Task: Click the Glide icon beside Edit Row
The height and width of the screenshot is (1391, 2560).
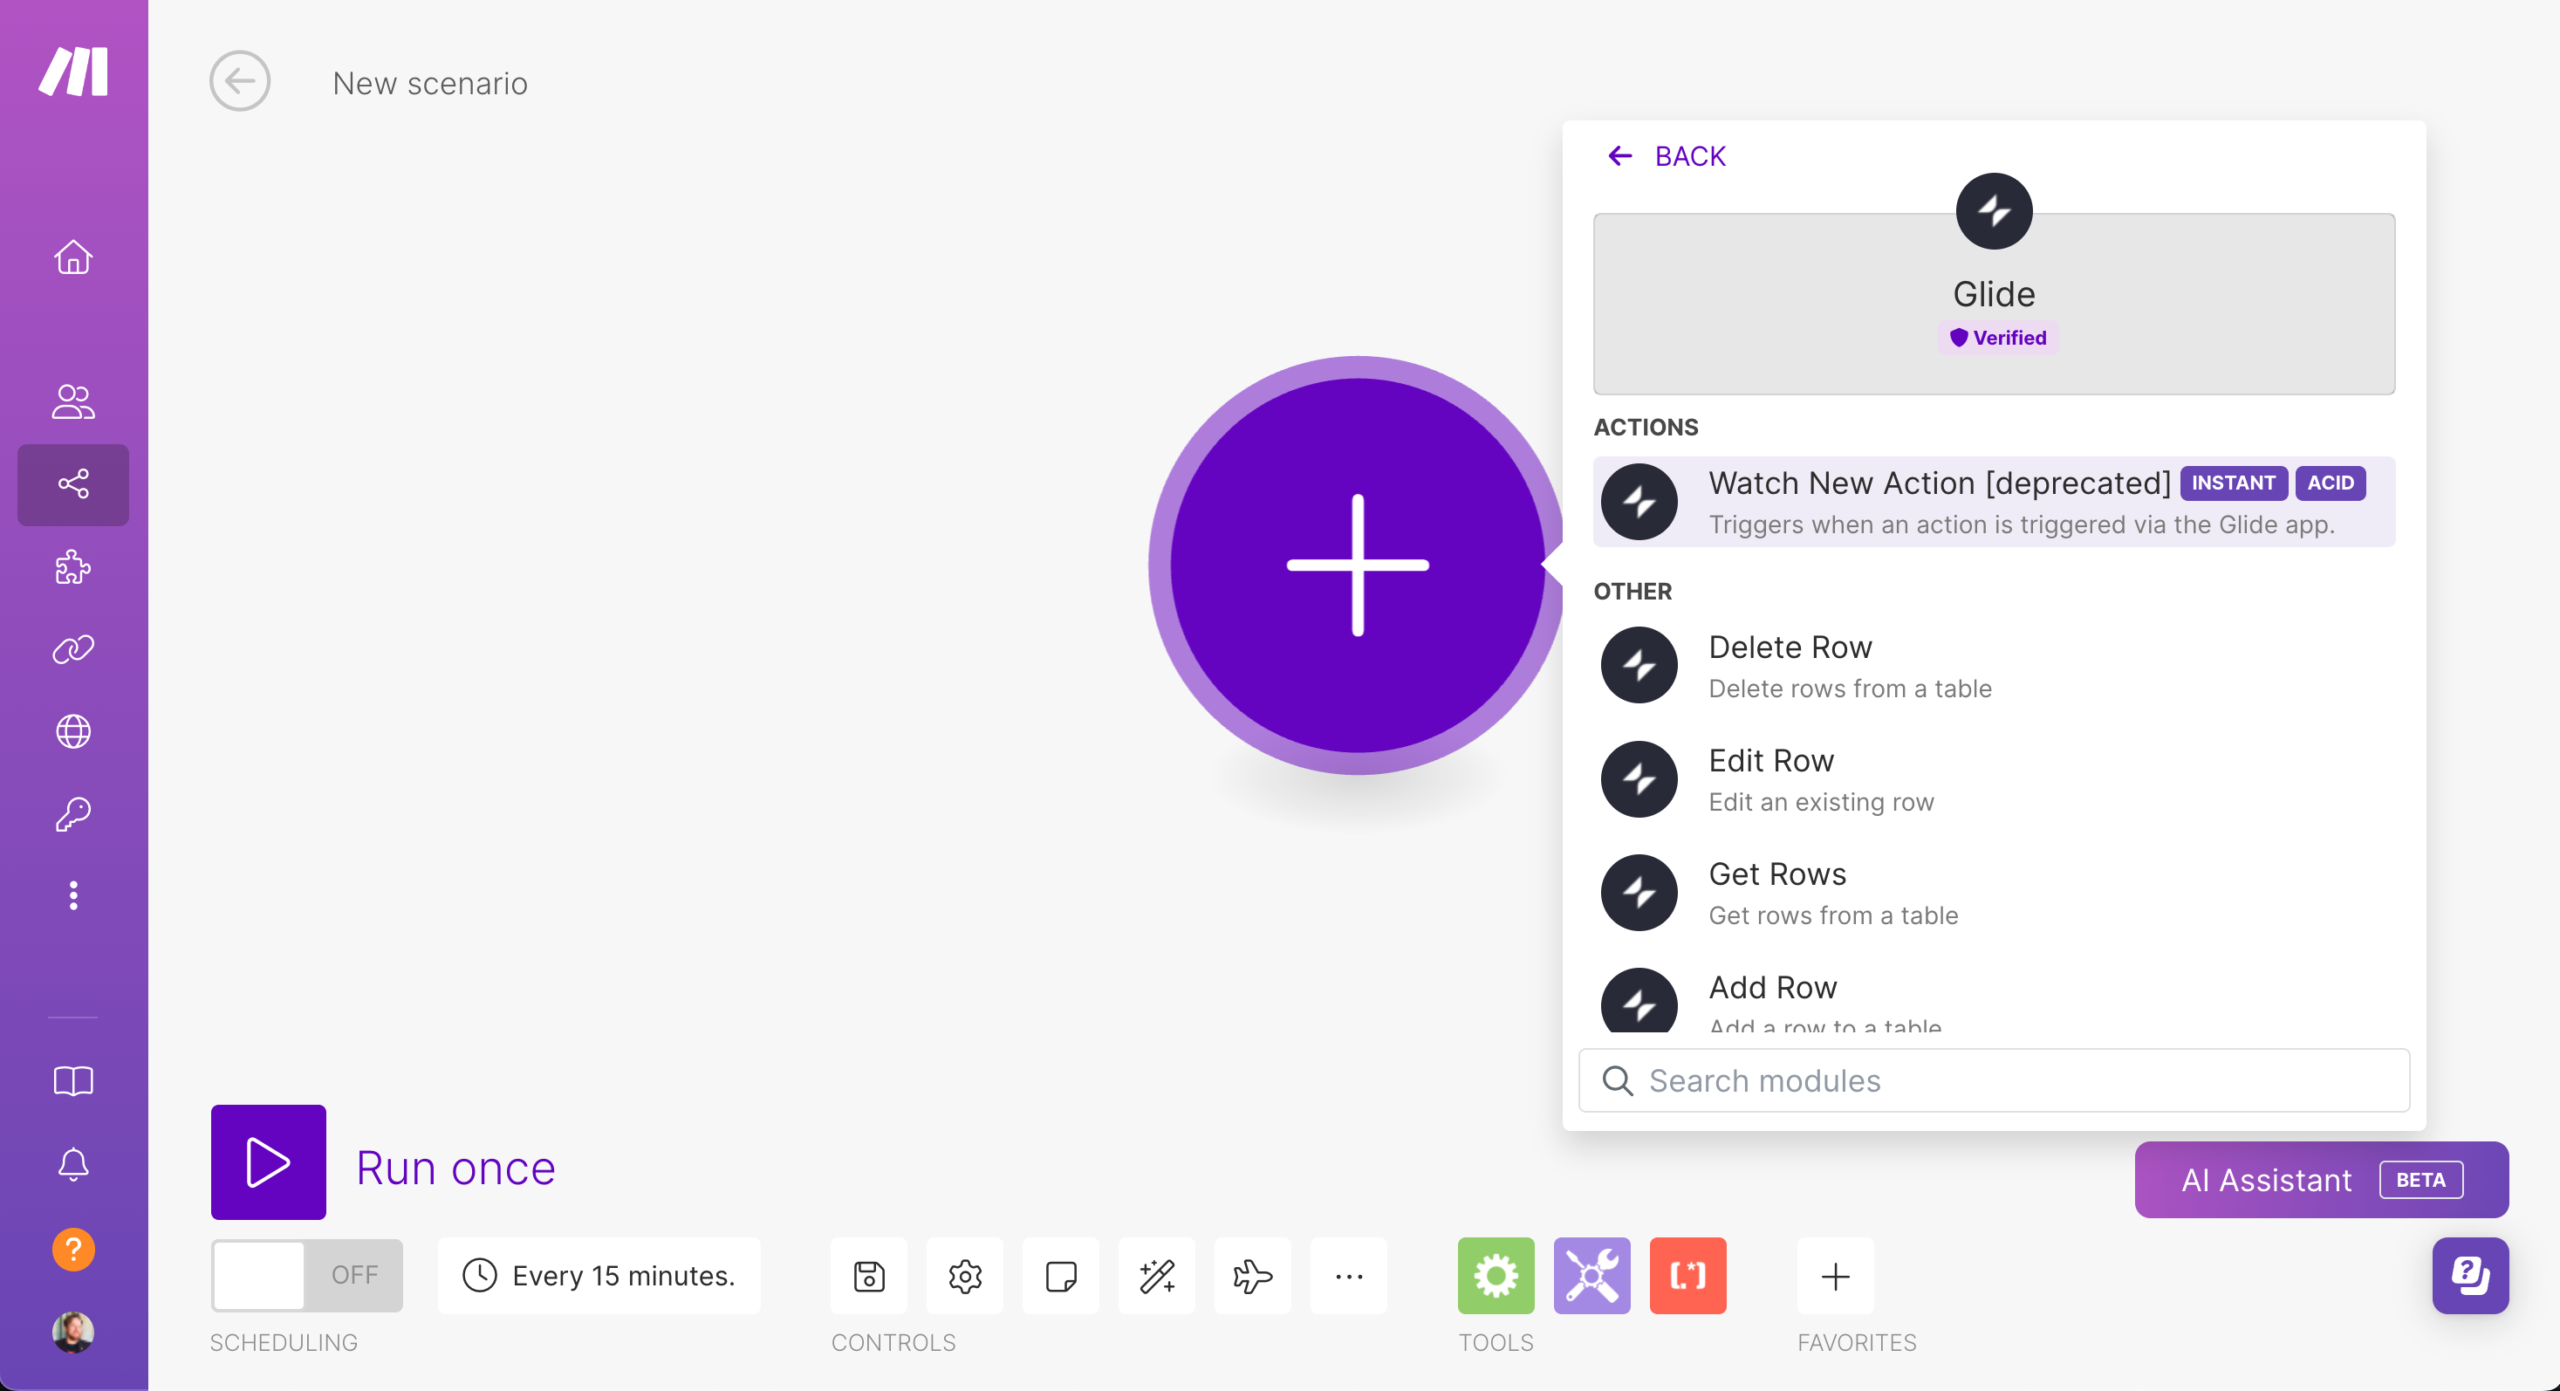Action: tap(1639, 779)
